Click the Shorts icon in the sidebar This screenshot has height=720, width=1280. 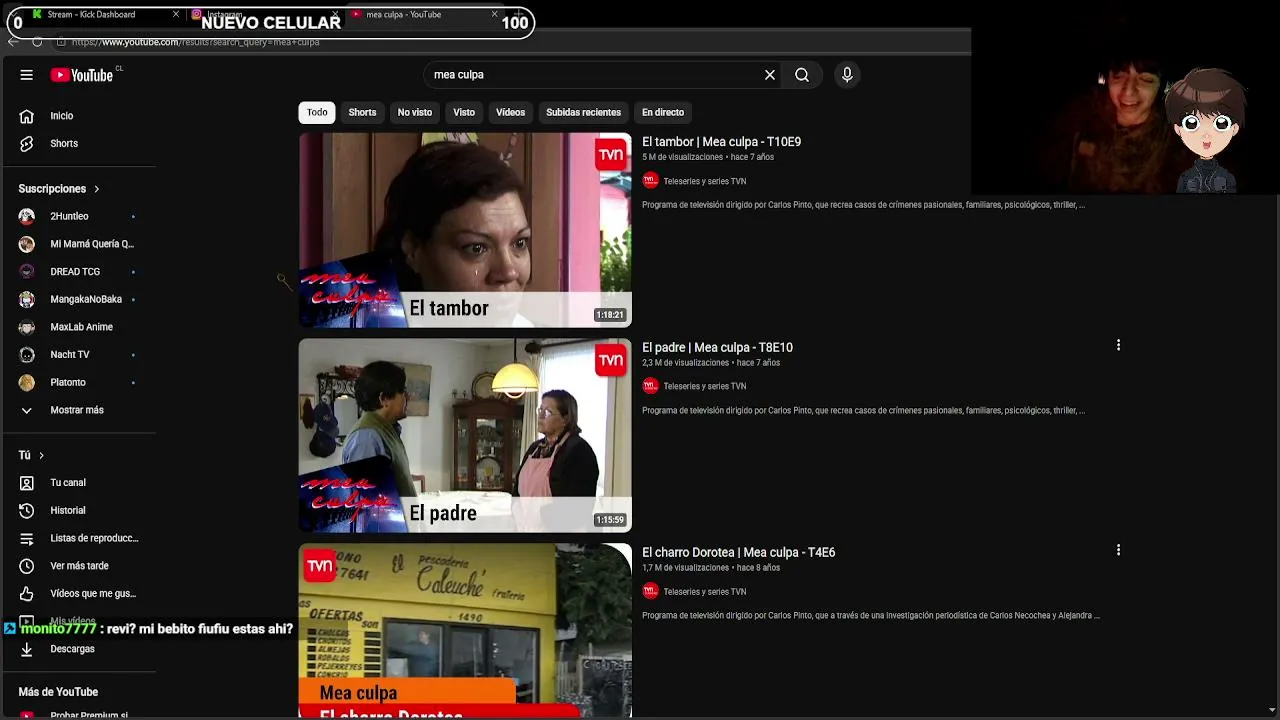point(27,144)
